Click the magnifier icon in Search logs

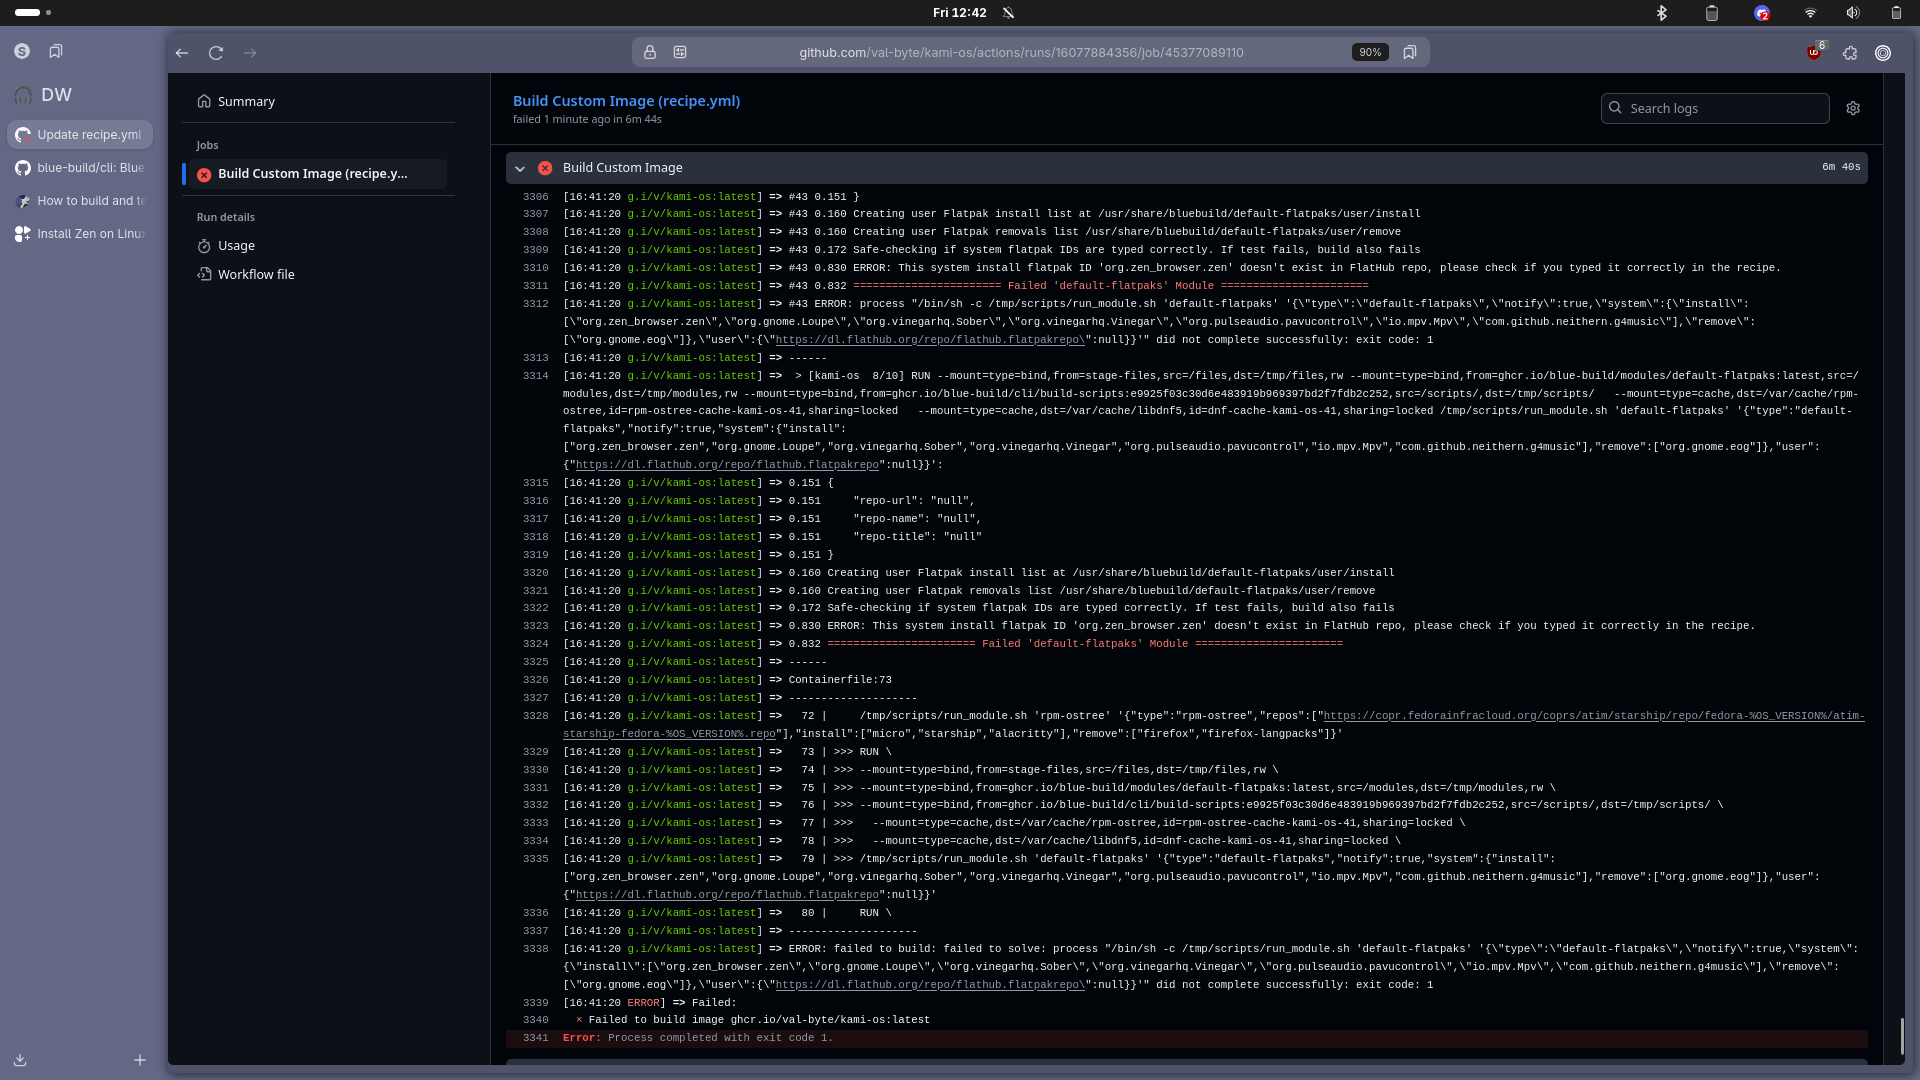tap(1615, 108)
